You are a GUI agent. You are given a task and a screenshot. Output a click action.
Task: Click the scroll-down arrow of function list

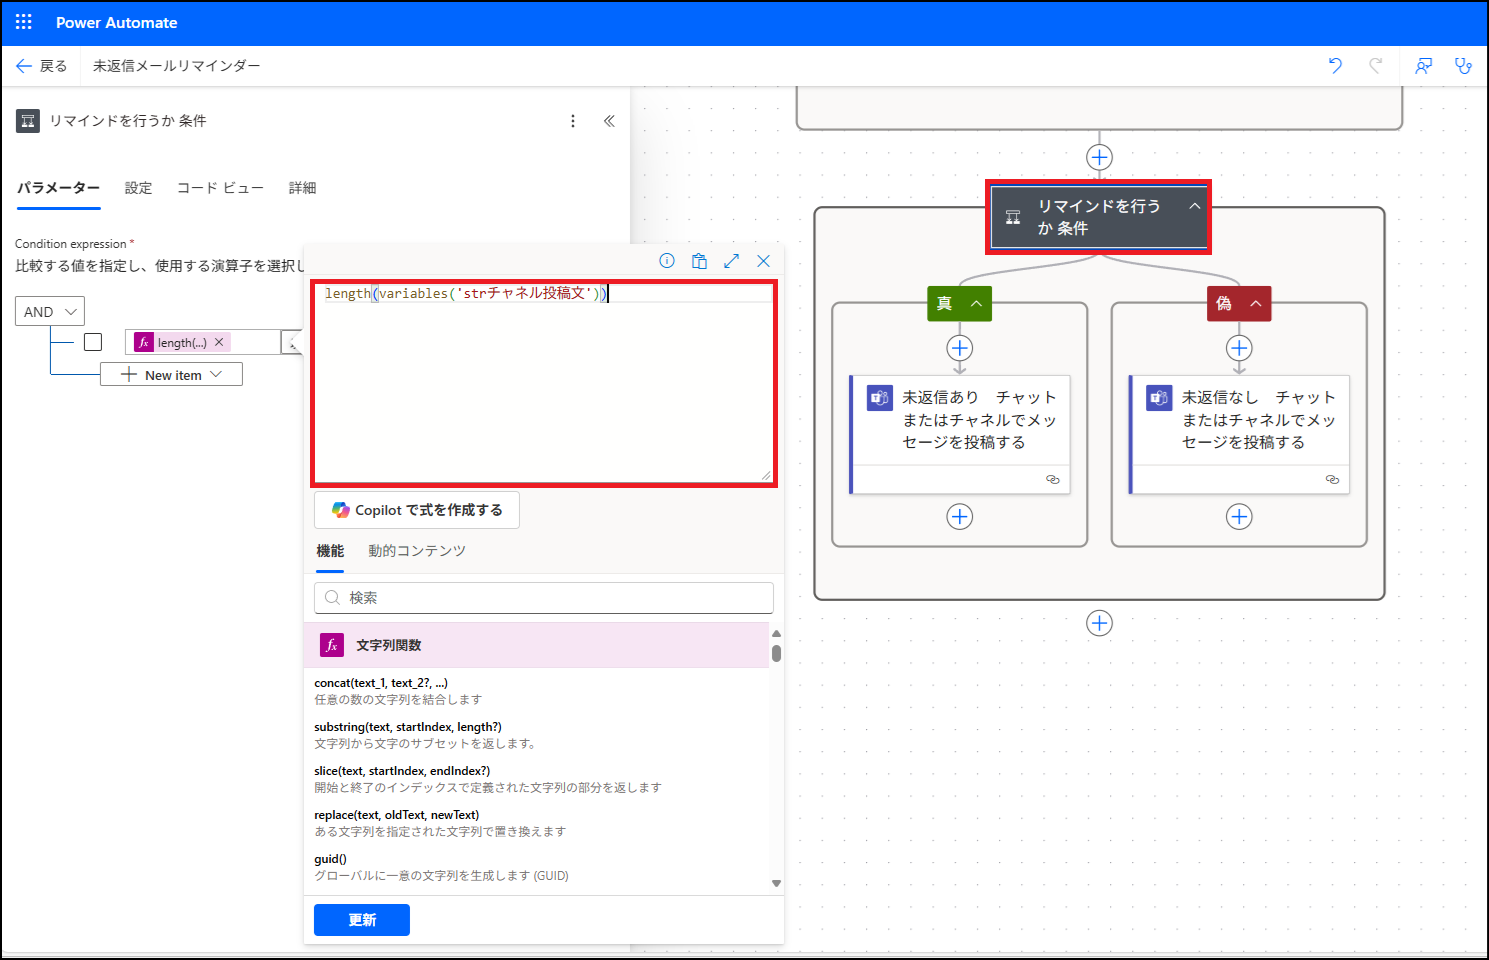point(776,884)
